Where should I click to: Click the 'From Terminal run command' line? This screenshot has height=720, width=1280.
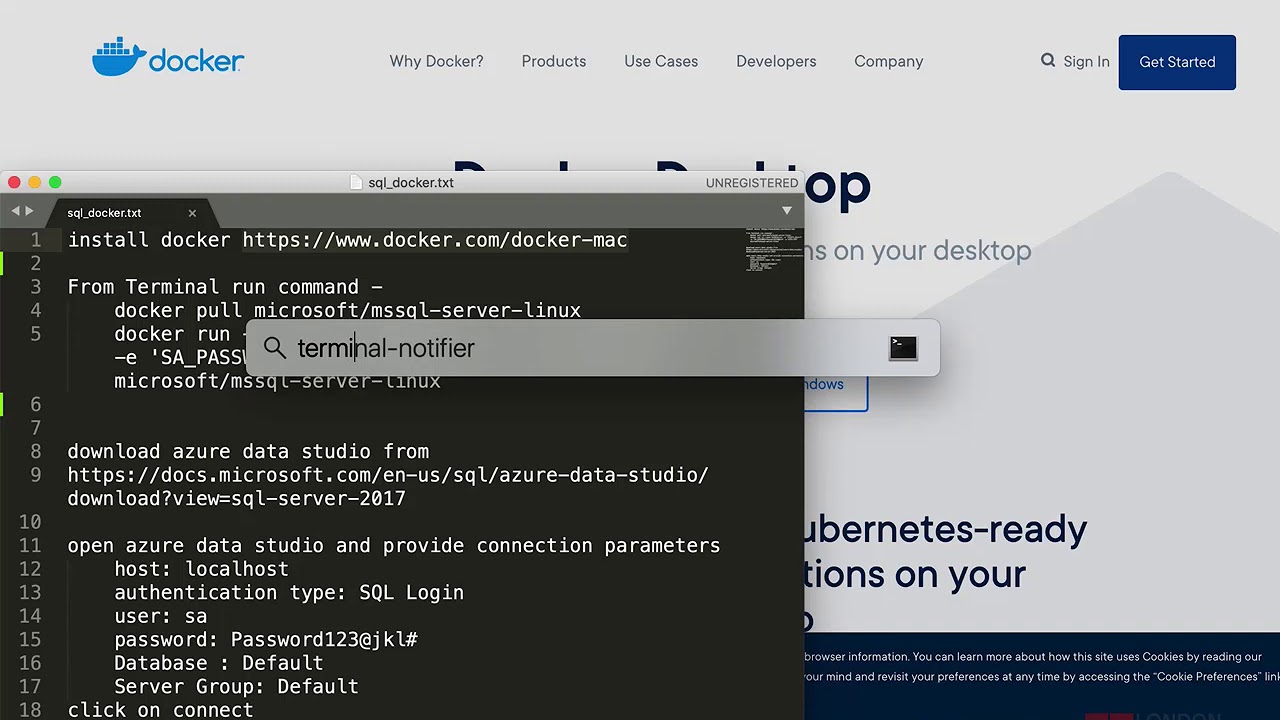[225, 287]
